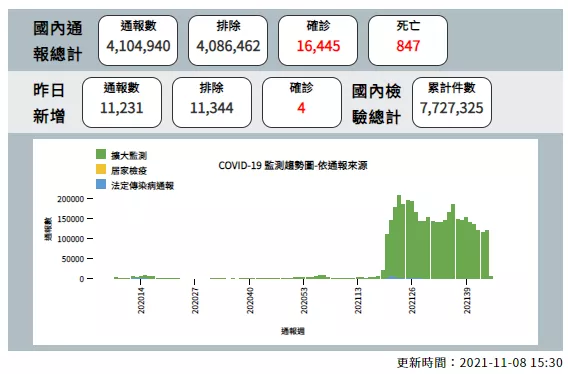Click the tallest green peak bar
Screen dimensions: 568x374
click(x=399, y=237)
